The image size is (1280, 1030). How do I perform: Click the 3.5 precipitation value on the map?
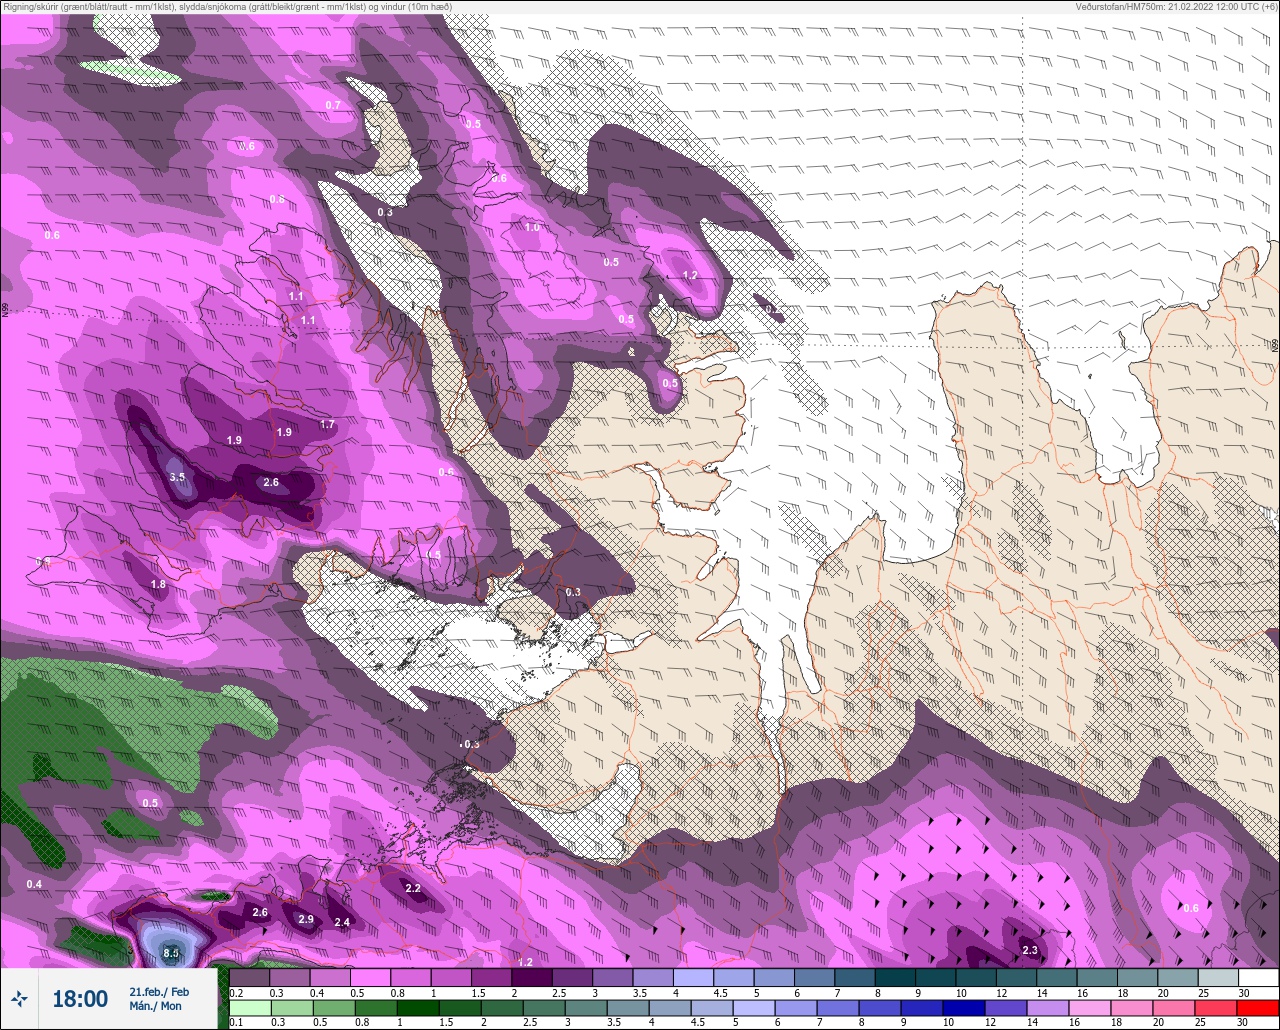click(x=177, y=477)
